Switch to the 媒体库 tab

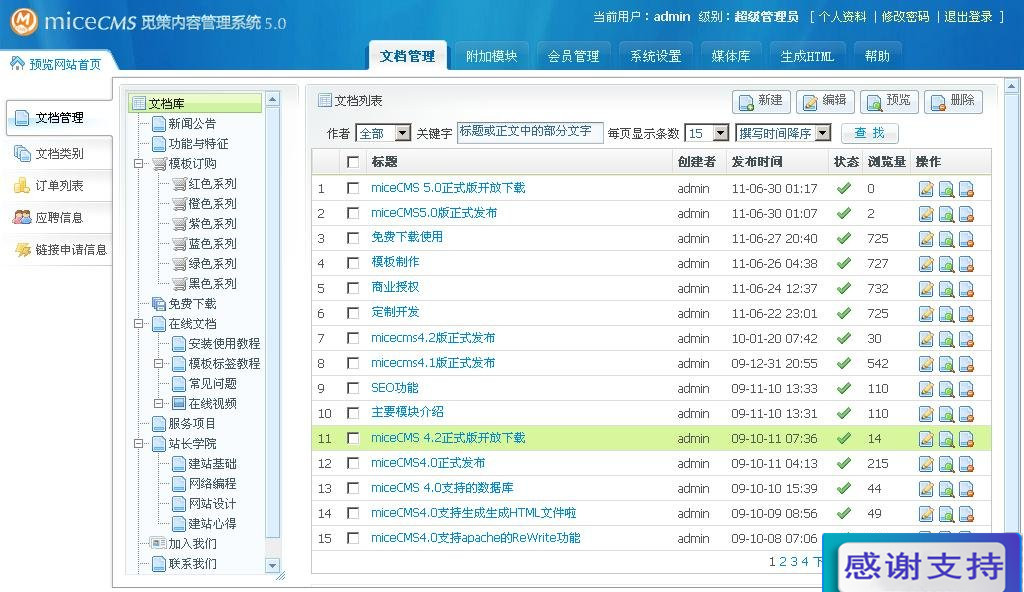[x=731, y=56]
